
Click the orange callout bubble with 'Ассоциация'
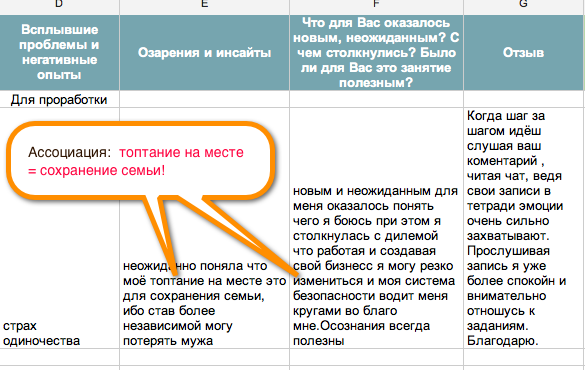click(140, 160)
